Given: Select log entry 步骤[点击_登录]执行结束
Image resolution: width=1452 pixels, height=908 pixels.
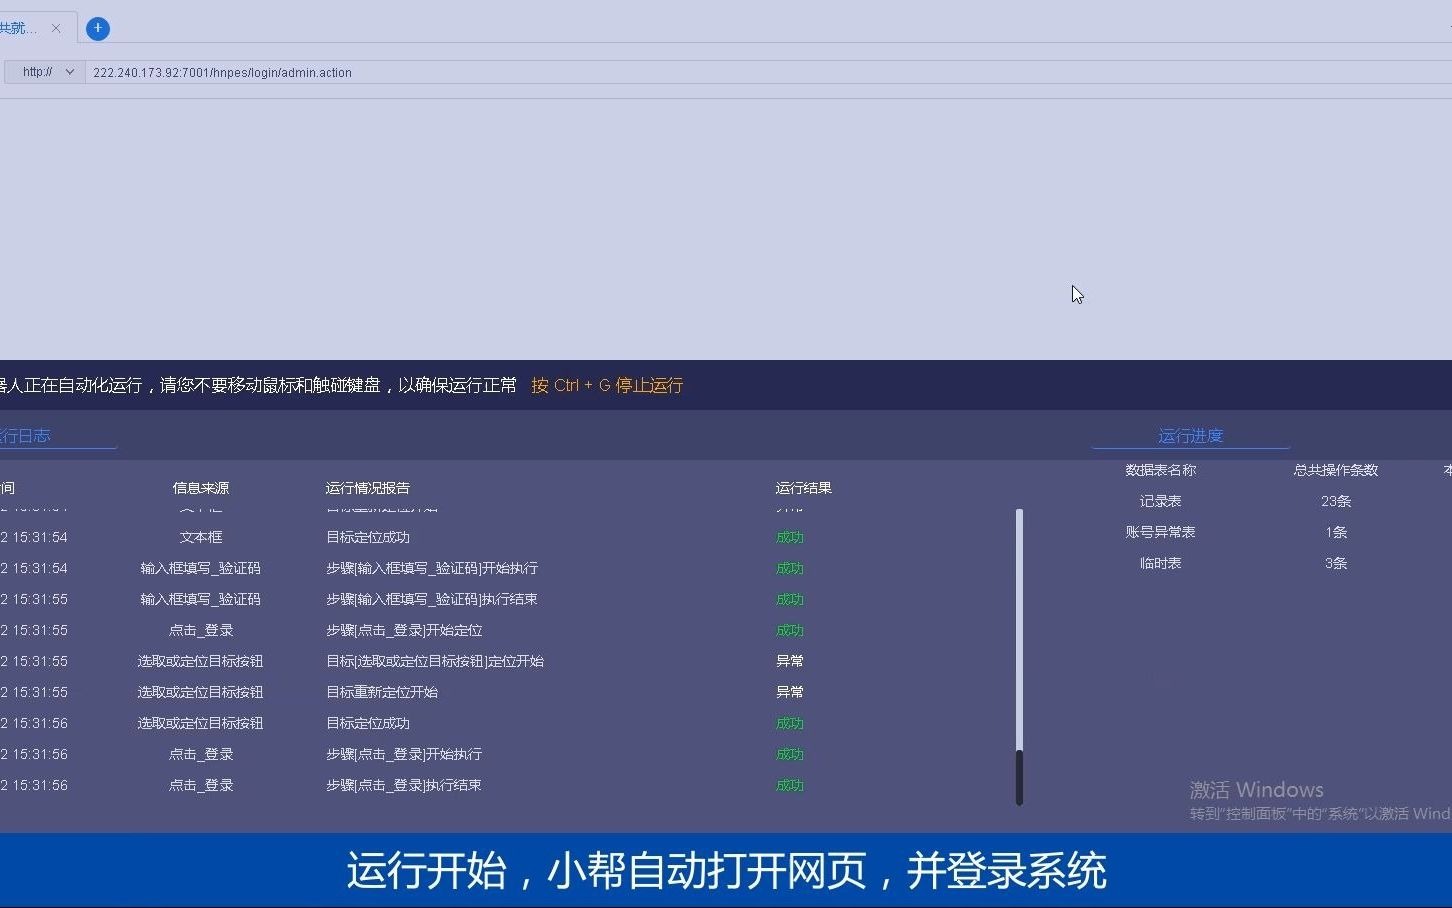Looking at the screenshot, I should point(404,785).
